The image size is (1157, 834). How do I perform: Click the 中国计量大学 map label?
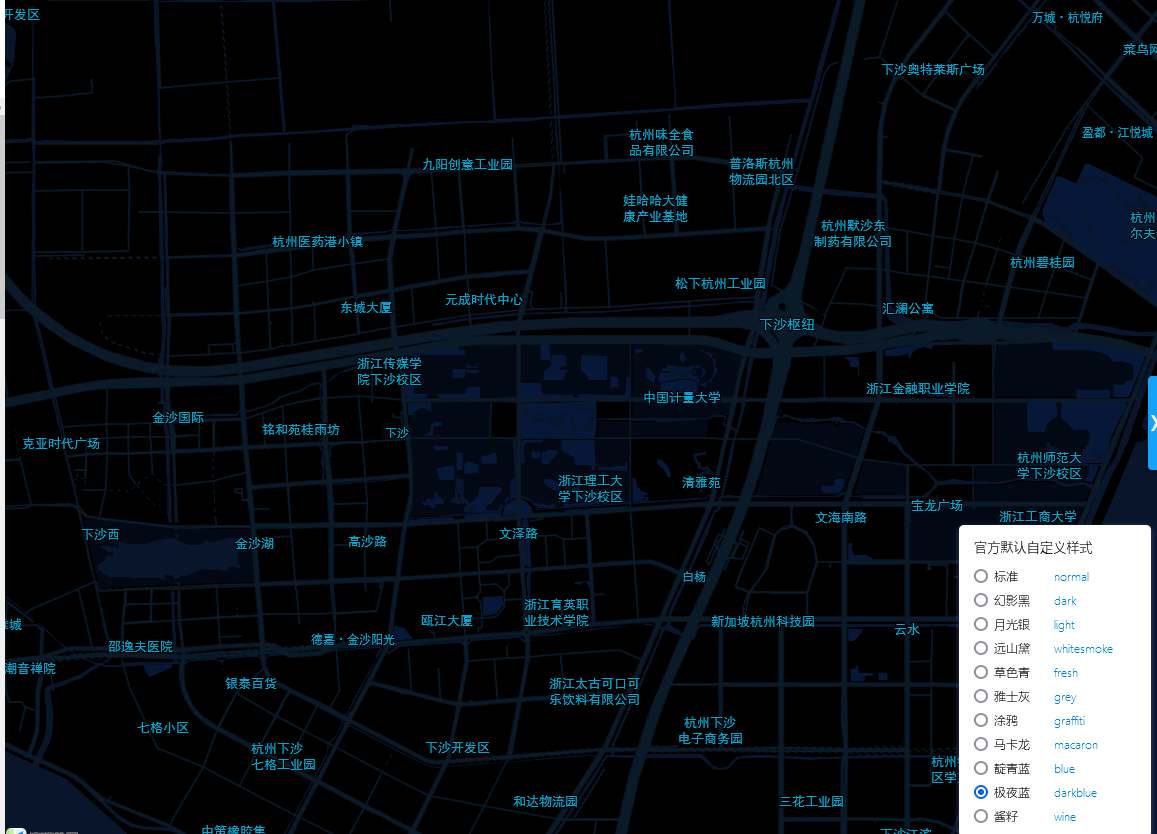681,398
